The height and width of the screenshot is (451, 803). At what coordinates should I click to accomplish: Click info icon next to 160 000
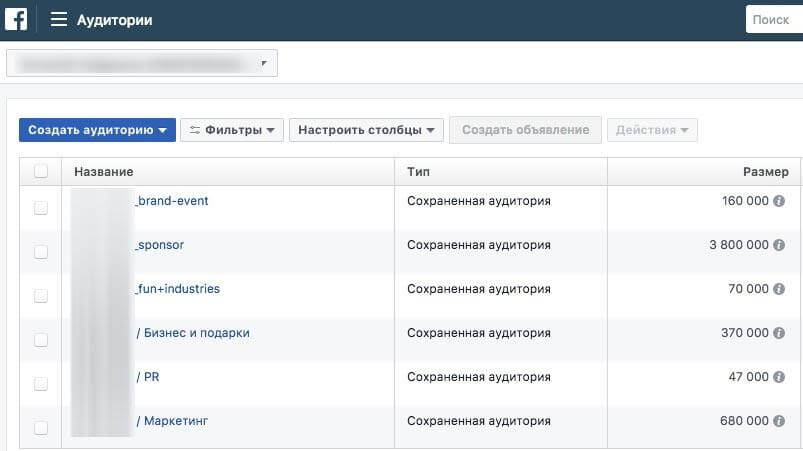pos(779,201)
